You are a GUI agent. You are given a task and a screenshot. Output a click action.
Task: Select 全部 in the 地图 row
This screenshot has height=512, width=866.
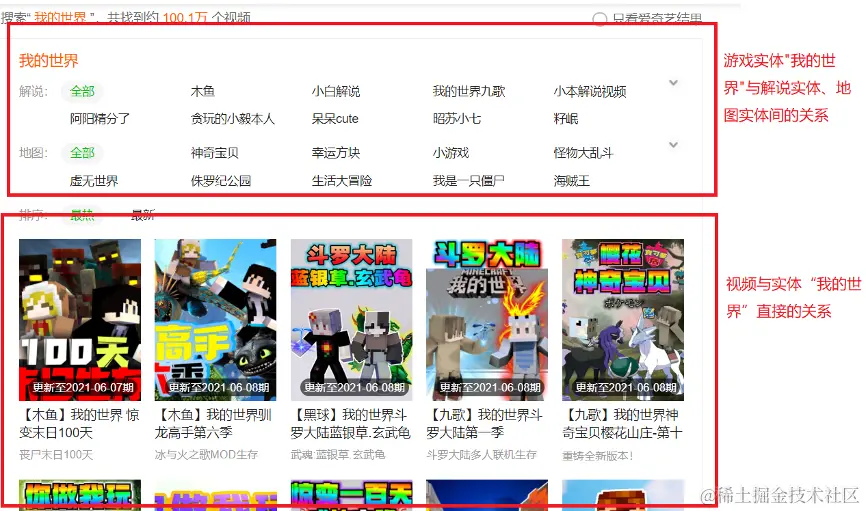tap(82, 152)
